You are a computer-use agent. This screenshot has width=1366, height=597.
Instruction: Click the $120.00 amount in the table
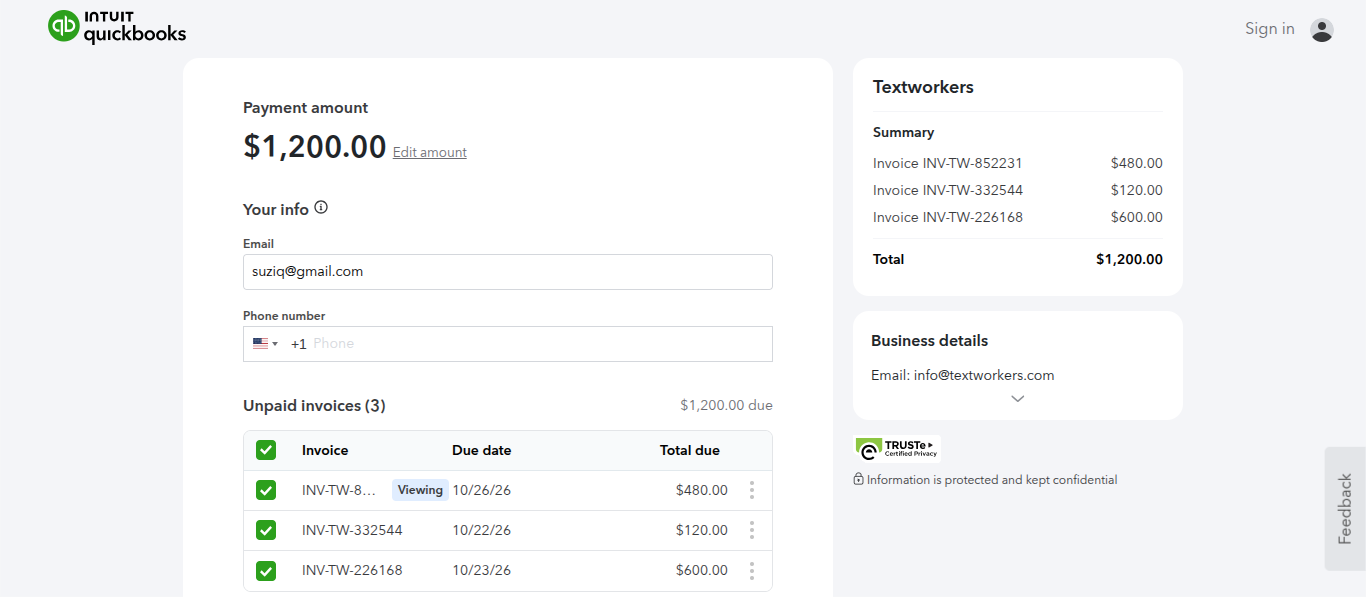(701, 530)
